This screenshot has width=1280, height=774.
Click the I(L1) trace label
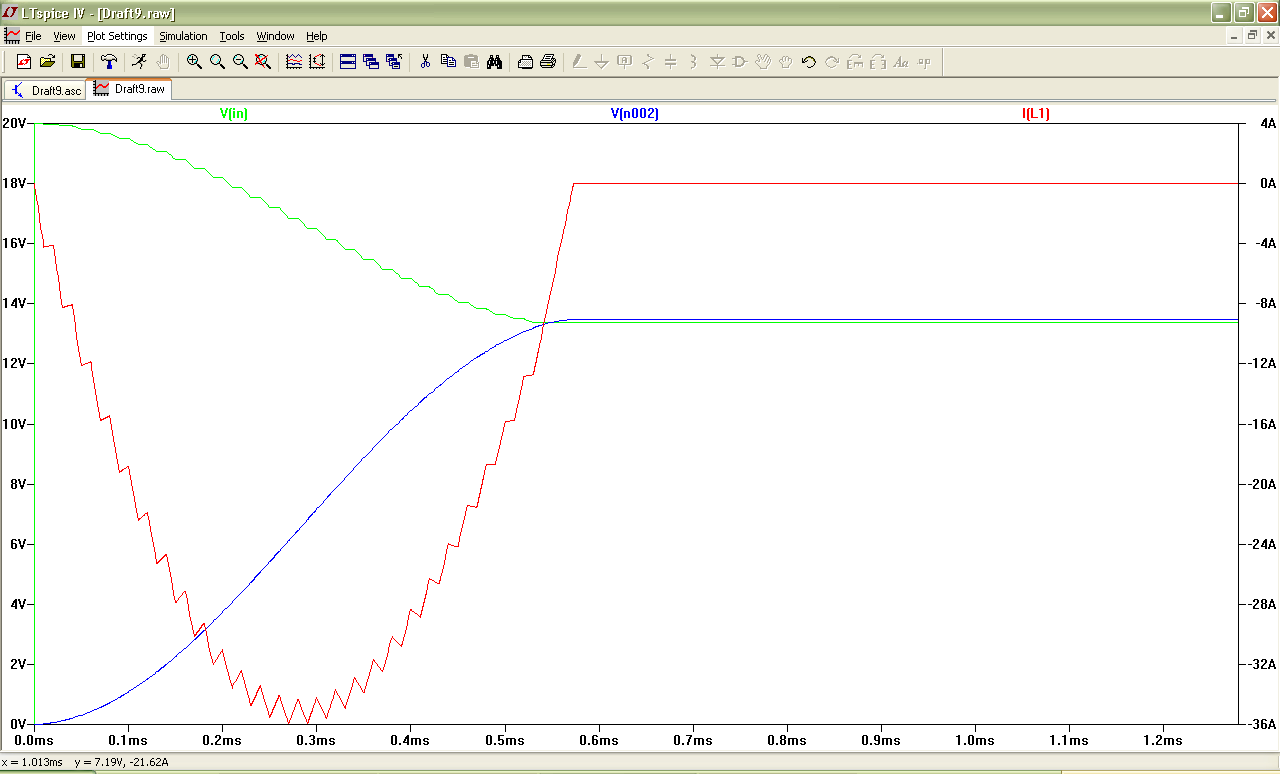click(x=1036, y=114)
